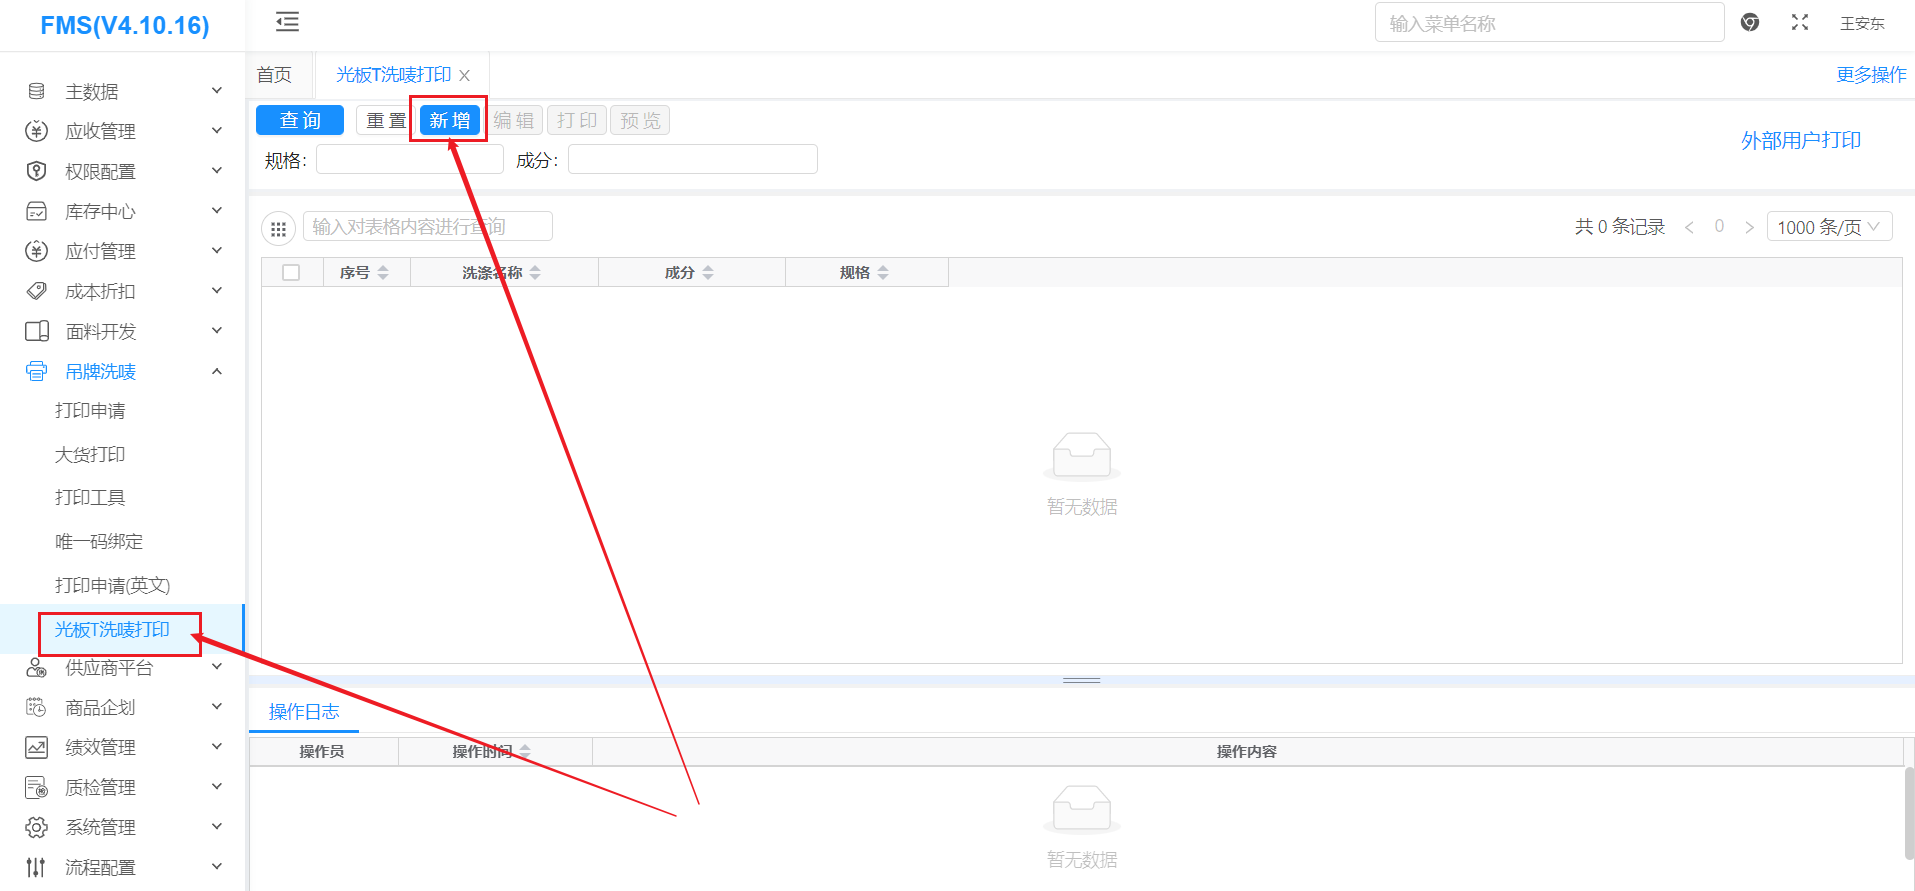Screen dimensions: 1915x891
Task: Sort the 序号 column using its sort arrows
Action: [x=383, y=273]
